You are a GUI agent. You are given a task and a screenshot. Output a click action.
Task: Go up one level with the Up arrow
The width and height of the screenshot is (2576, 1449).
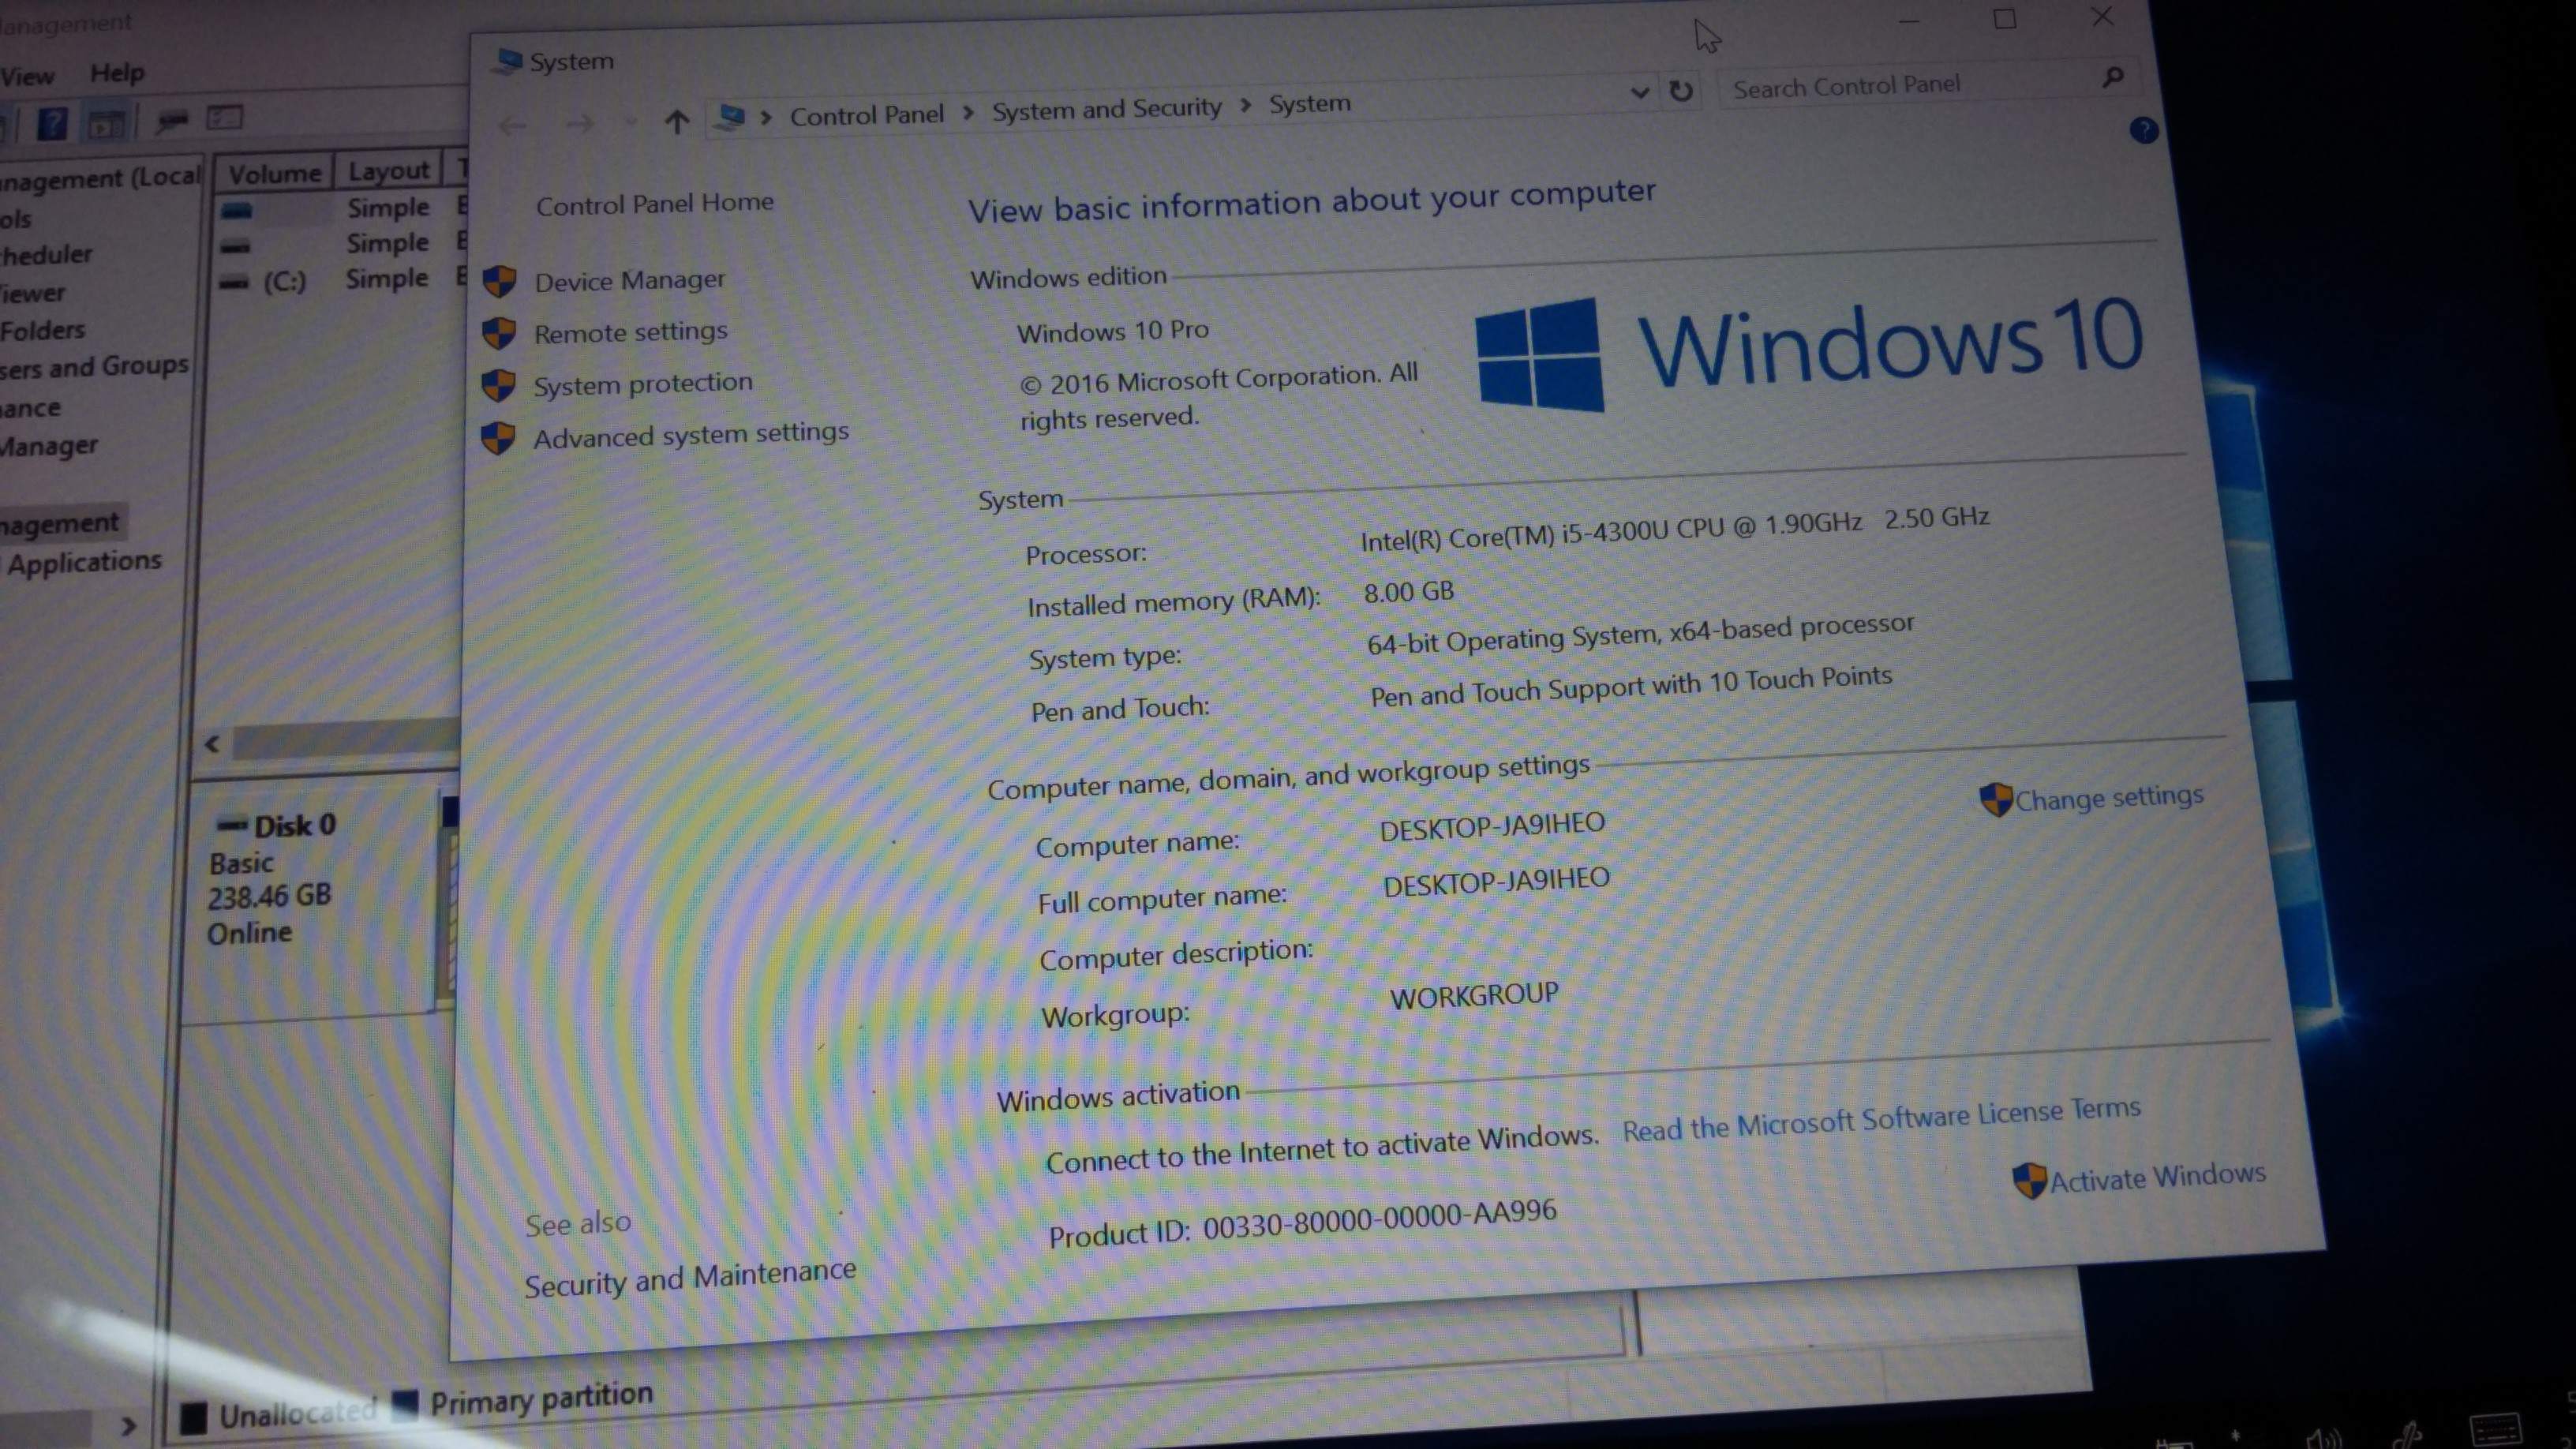pyautogui.click(x=677, y=122)
